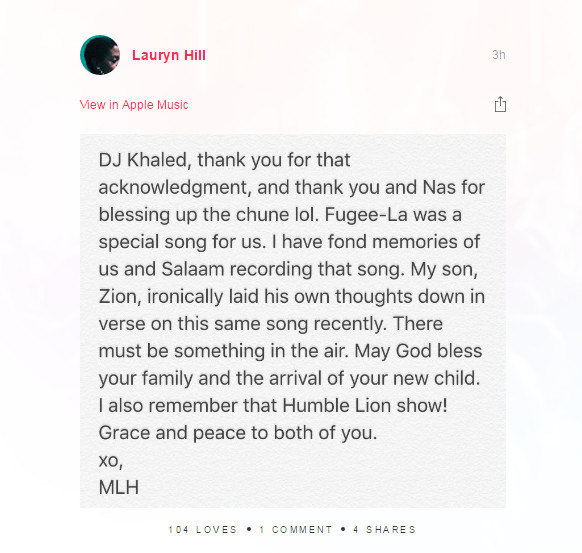Click the name Nas in the post text
The image size is (582, 553).
434,187
